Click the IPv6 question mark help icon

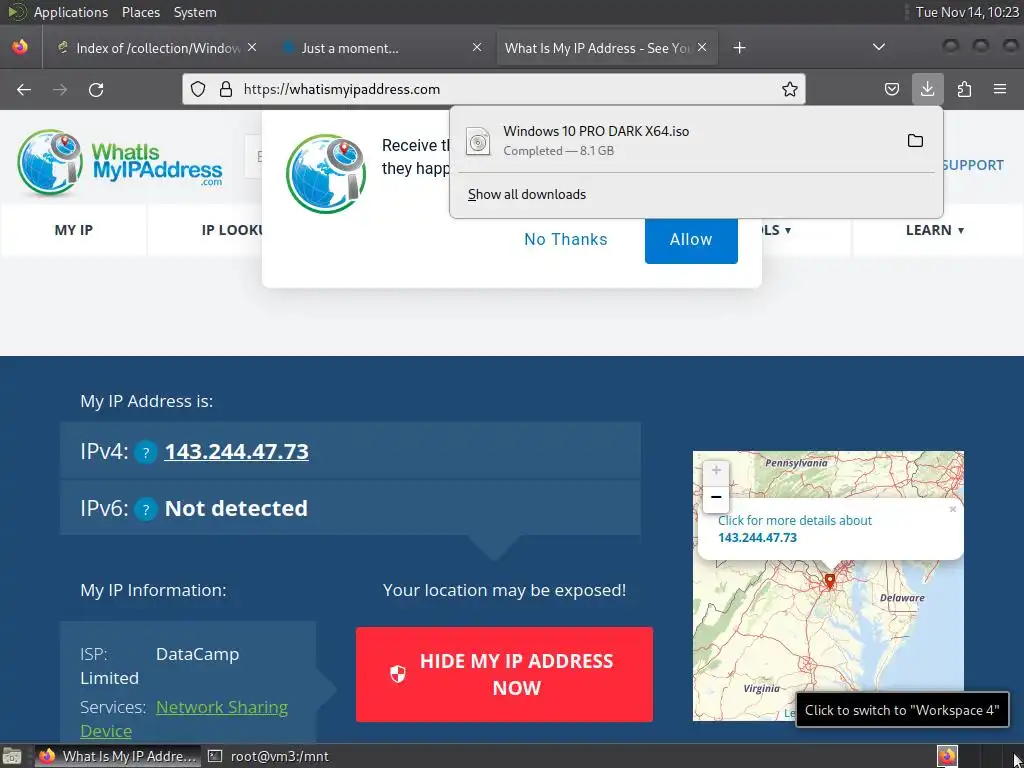[x=146, y=509]
